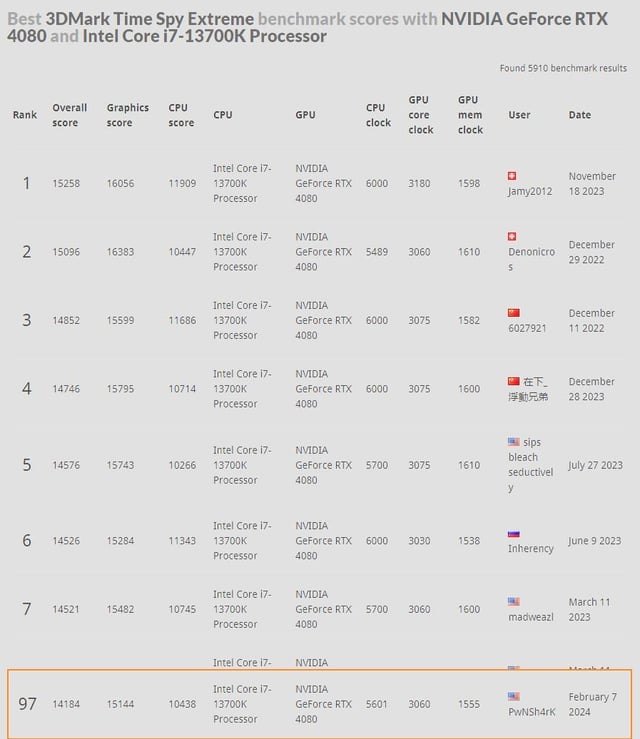Open rank 1 overall score 15258 result

tap(66, 183)
